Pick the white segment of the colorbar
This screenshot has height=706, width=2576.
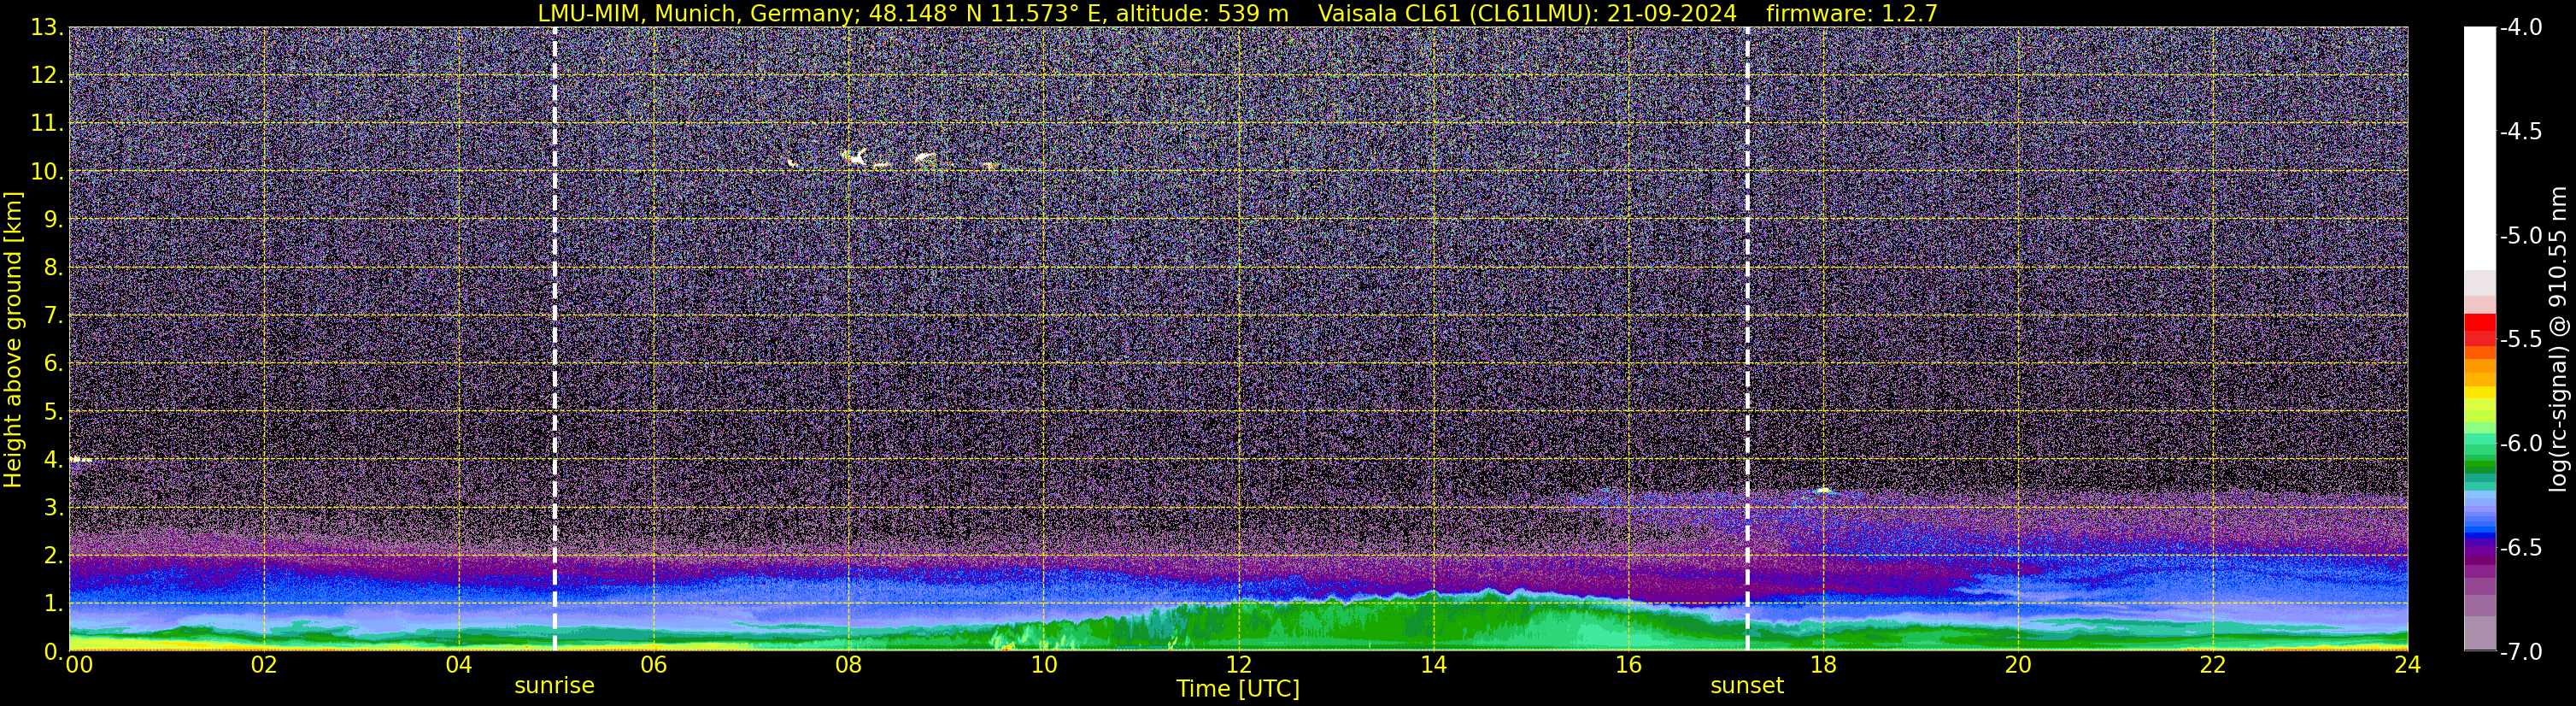[x=2480, y=148]
